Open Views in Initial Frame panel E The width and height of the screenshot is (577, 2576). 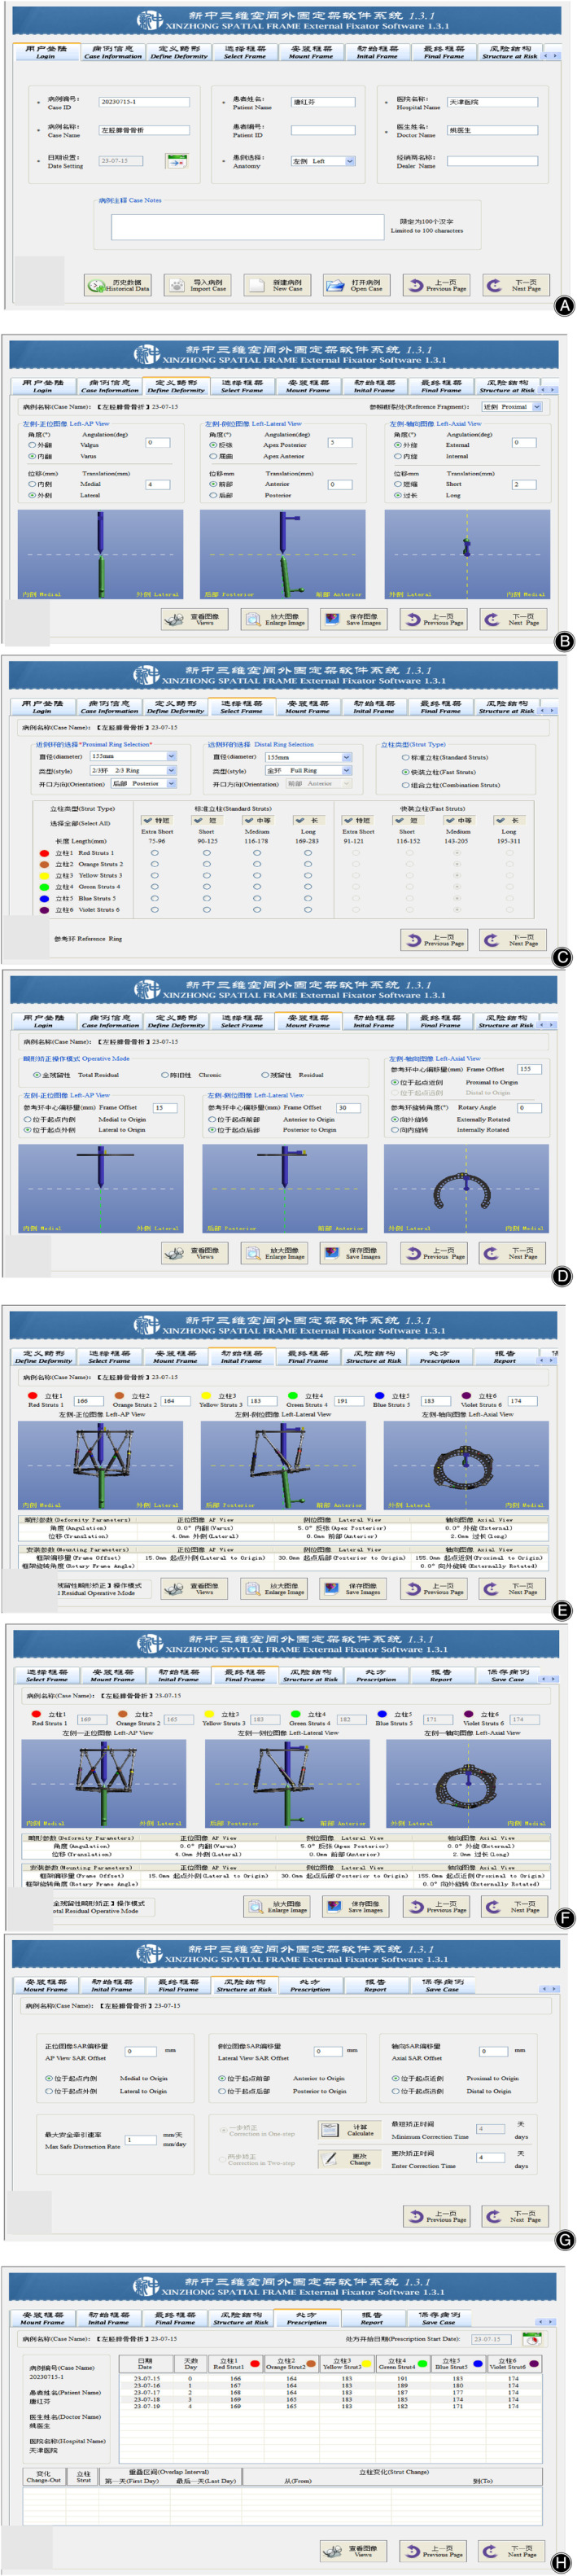pyautogui.click(x=194, y=1588)
